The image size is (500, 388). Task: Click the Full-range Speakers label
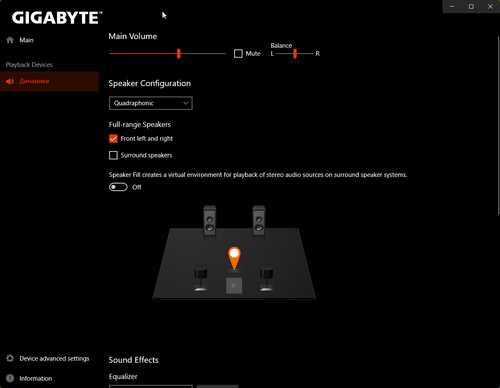[x=140, y=125]
